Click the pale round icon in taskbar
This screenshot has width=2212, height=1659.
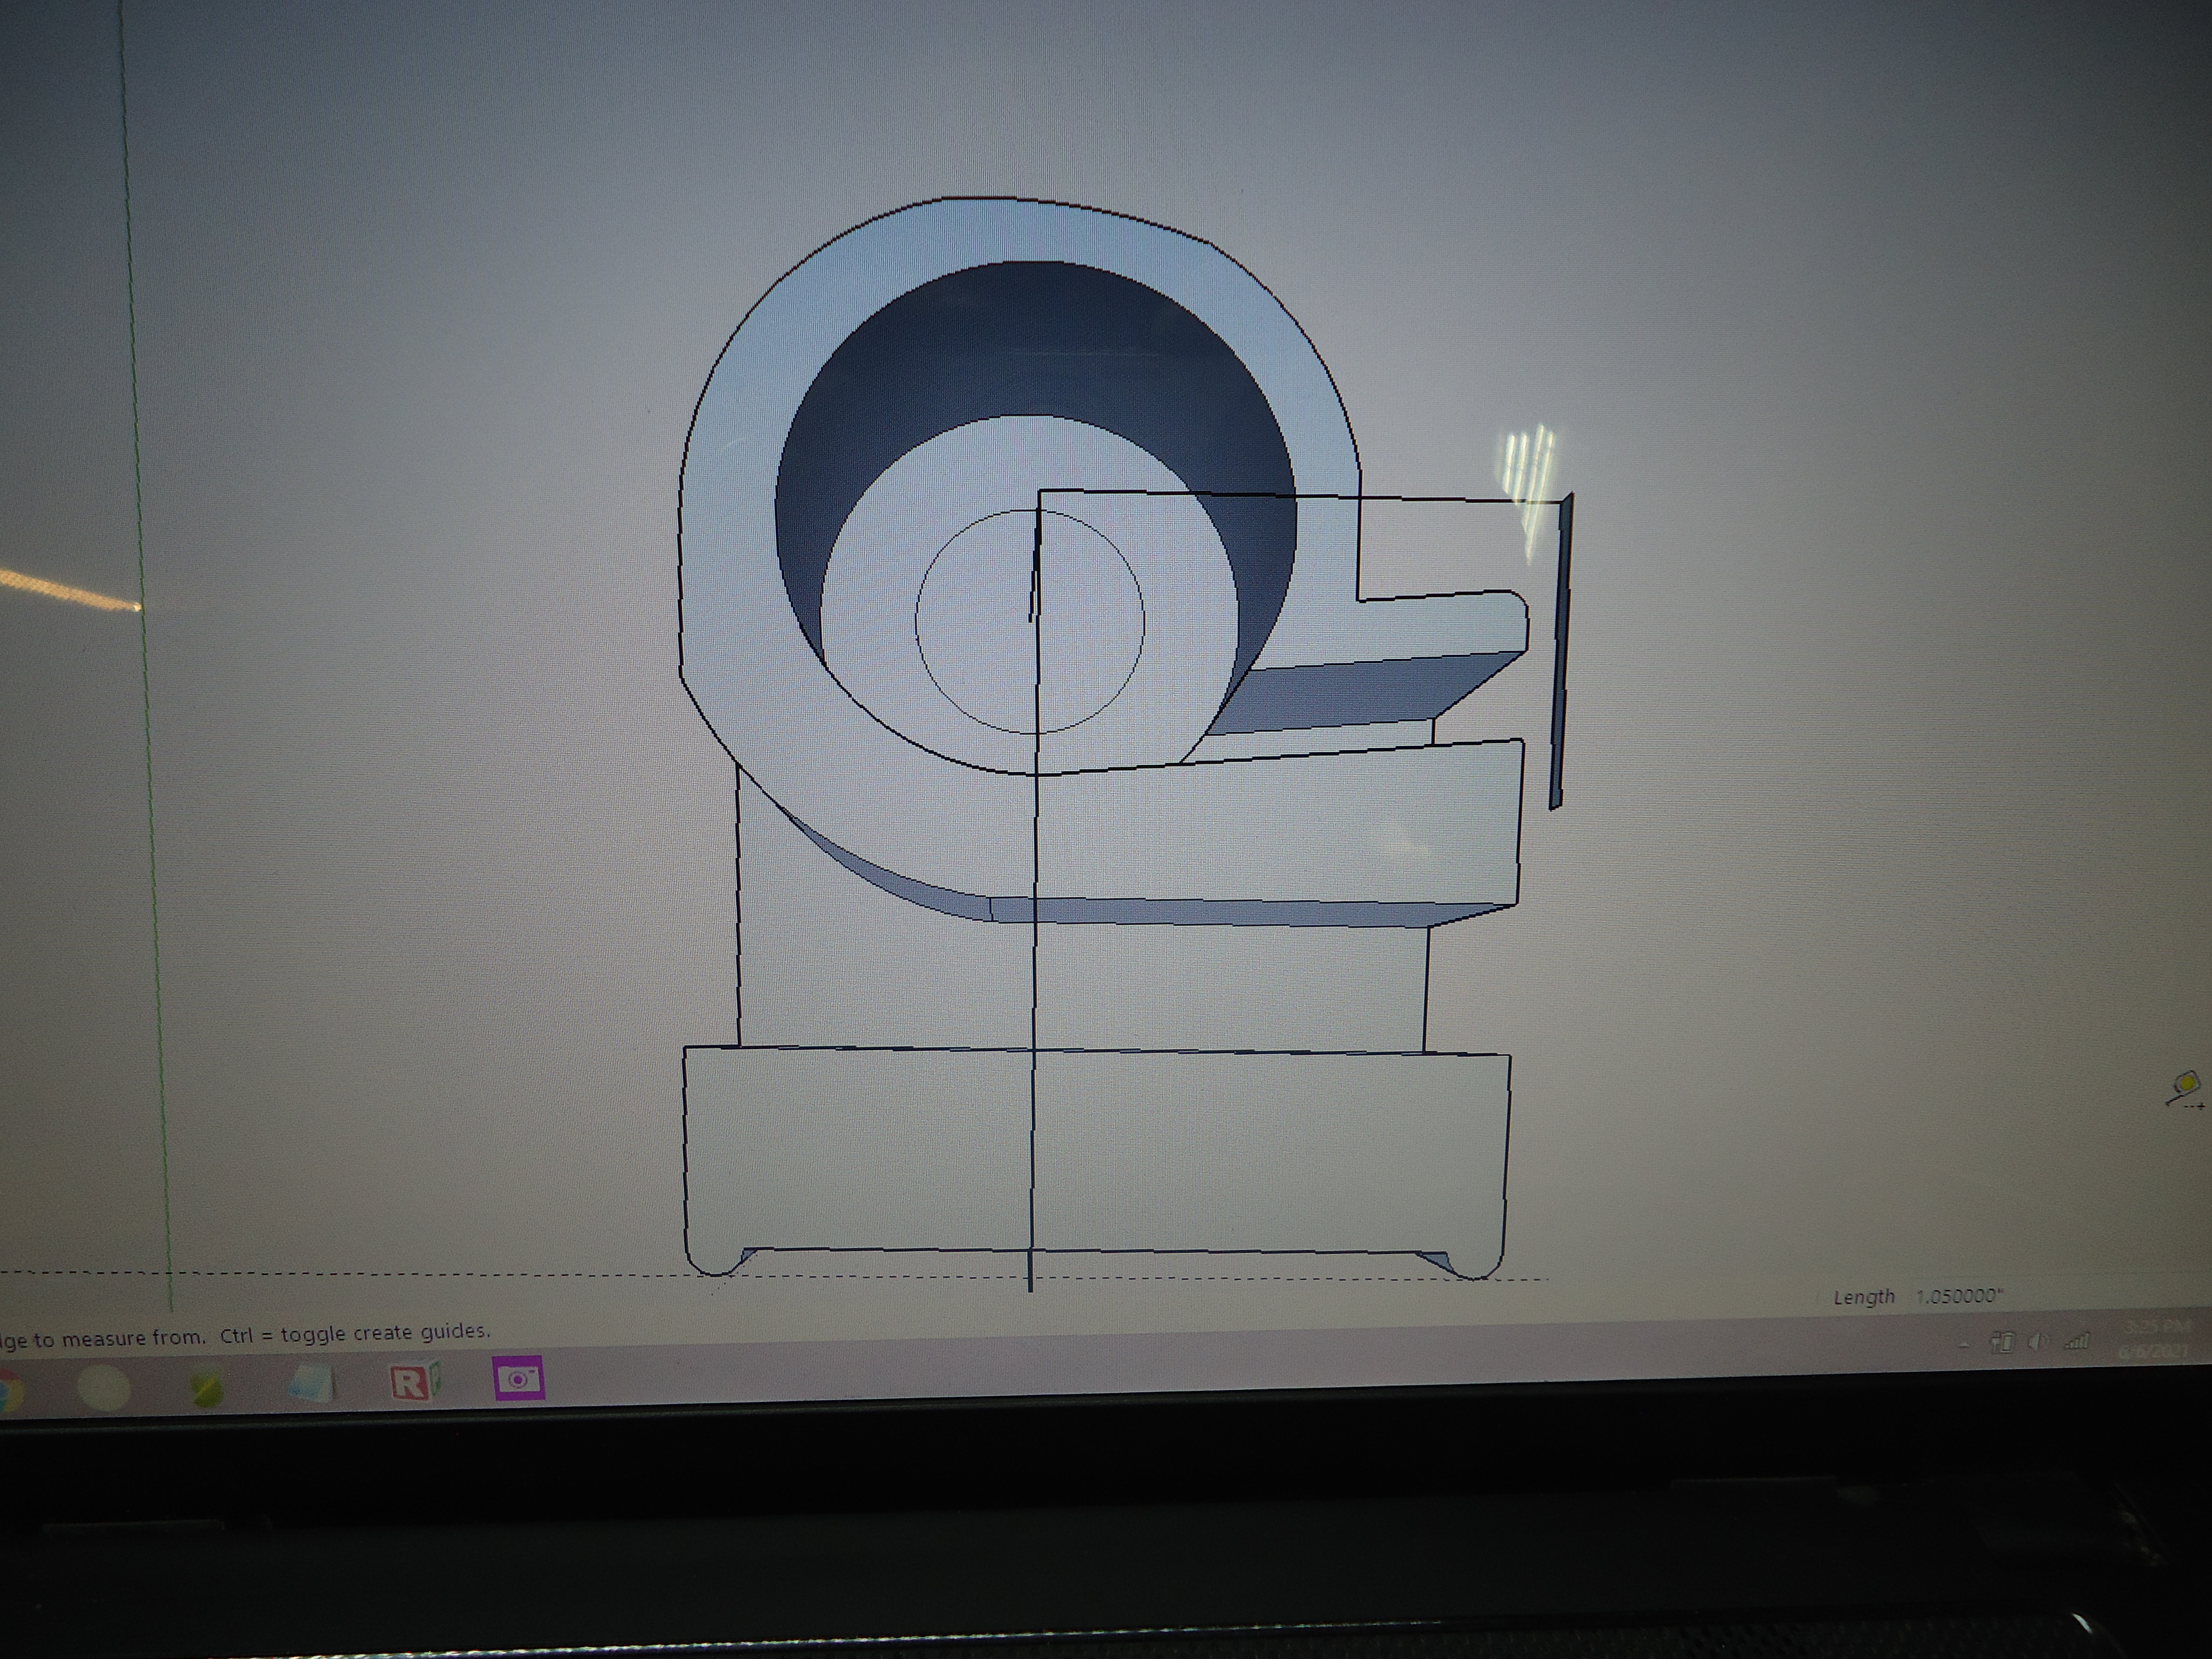tap(104, 1388)
